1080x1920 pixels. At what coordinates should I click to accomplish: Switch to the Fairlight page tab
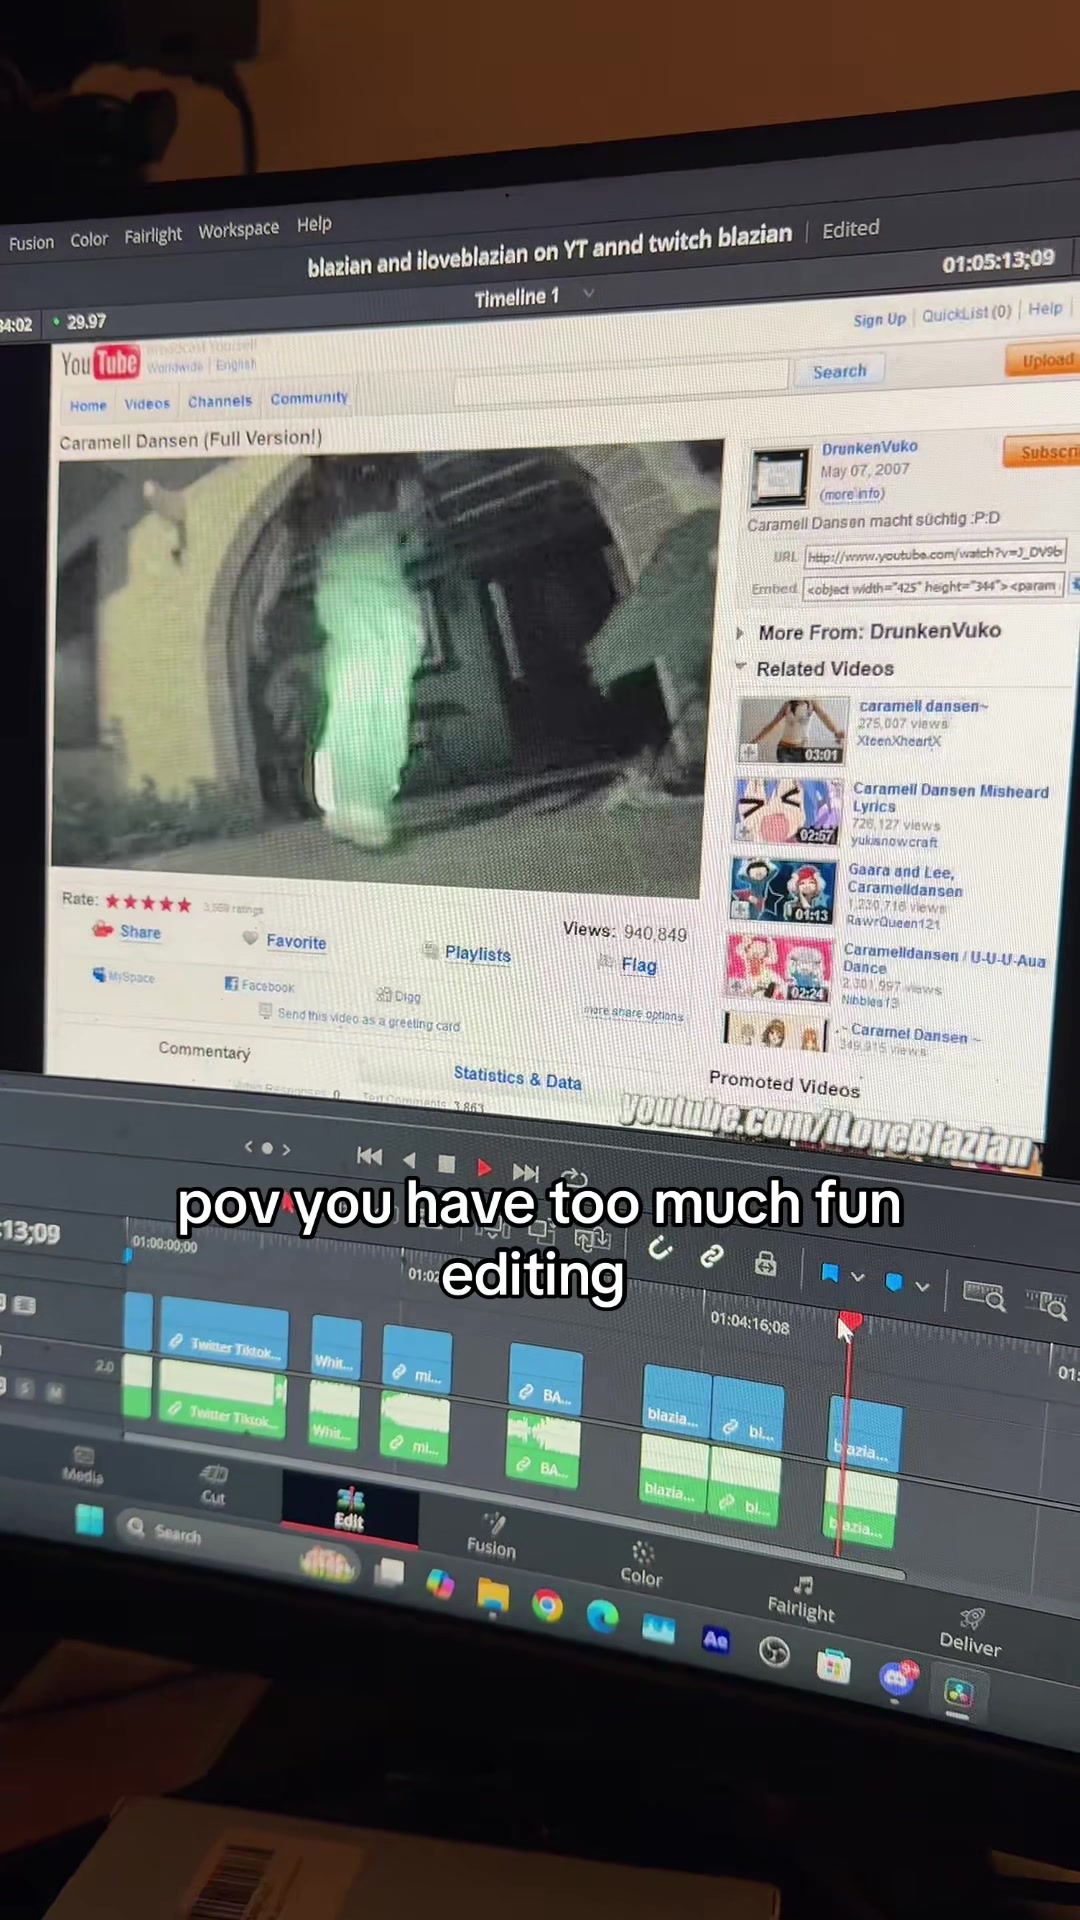[800, 1598]
